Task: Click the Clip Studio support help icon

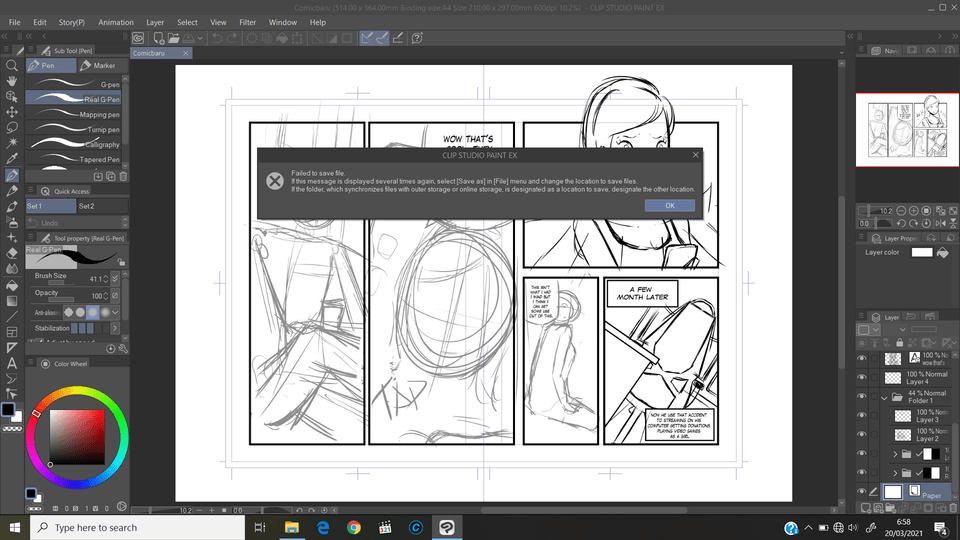Action: [x=417, y=38]
